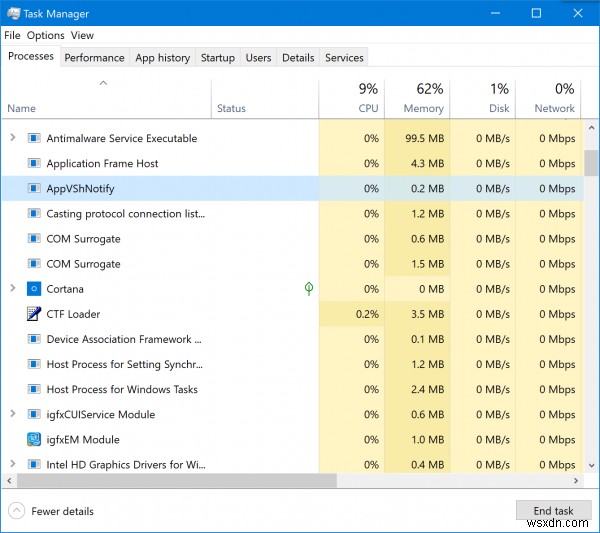Expand the Cortana process group
The image size is (600, 533).
(13, 288)
